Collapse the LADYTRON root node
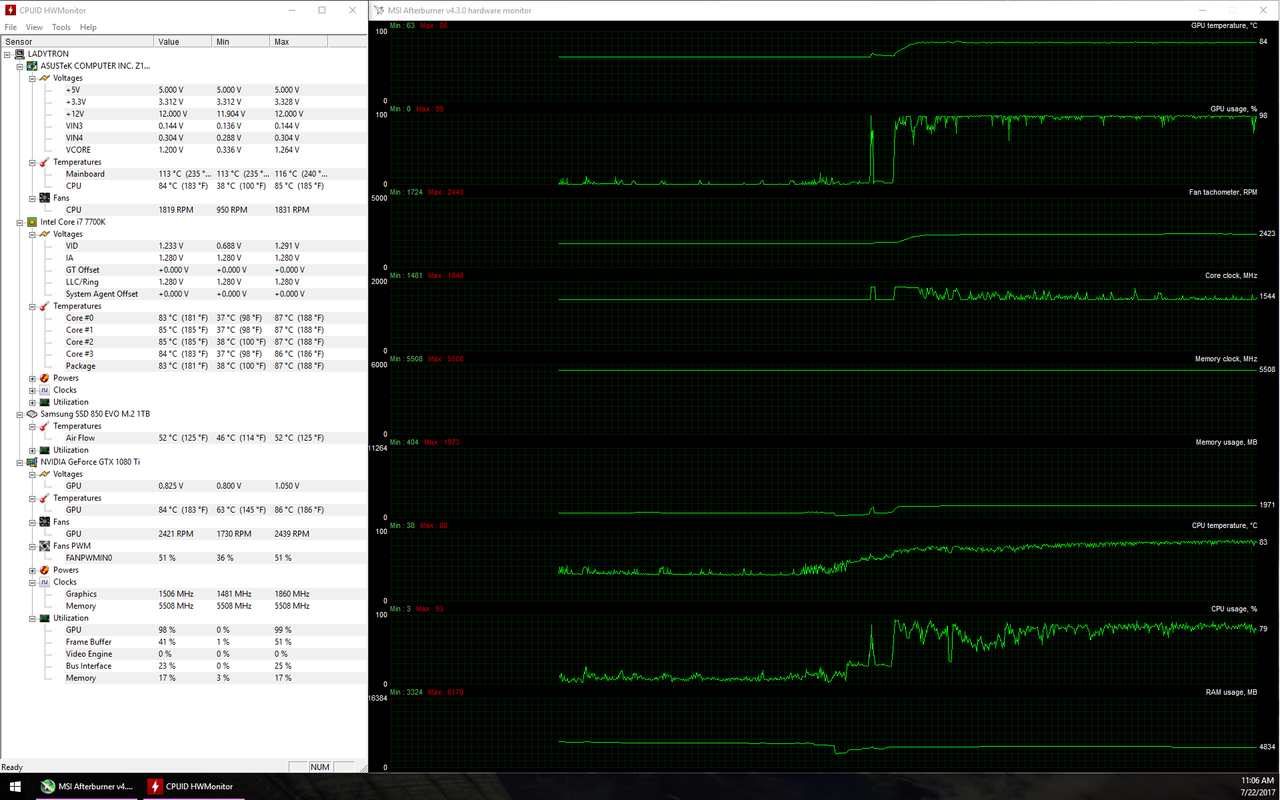1280x800 pixels. click(x=8, y=54)
